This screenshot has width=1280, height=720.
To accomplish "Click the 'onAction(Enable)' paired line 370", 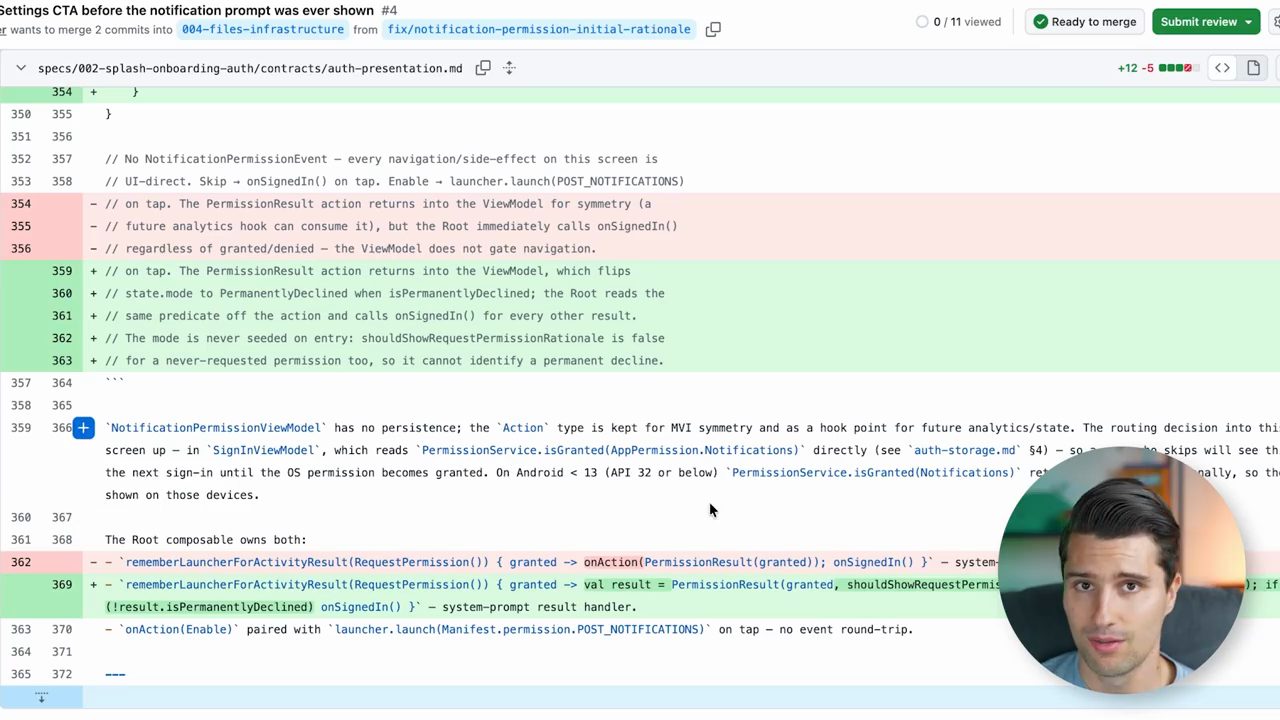I will pos(509,630).
